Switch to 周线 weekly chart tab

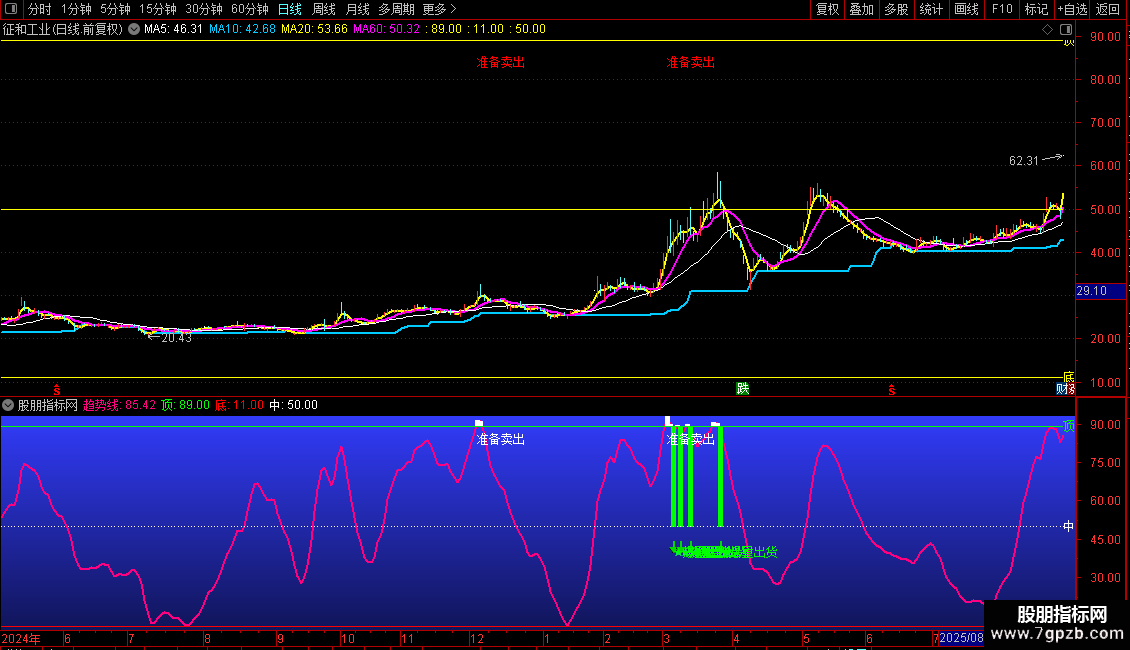[324, 9]
